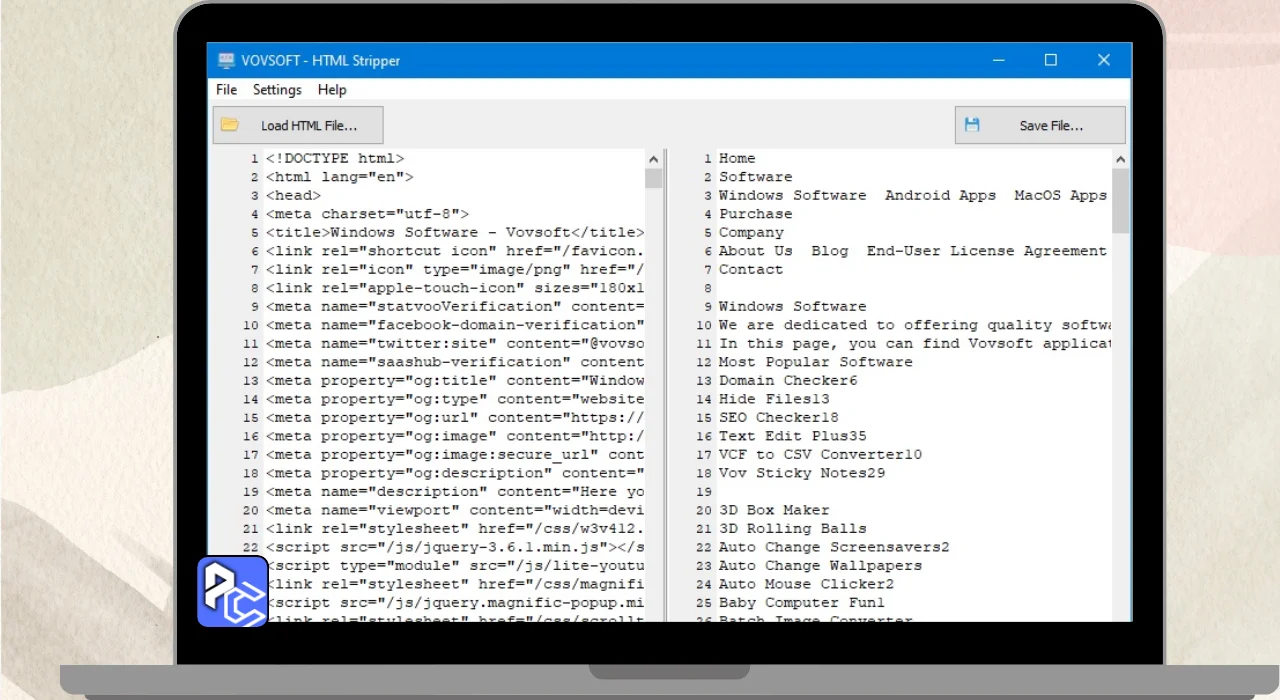
Task: Click the meta charset="utf-8" line
Action: 367,214
